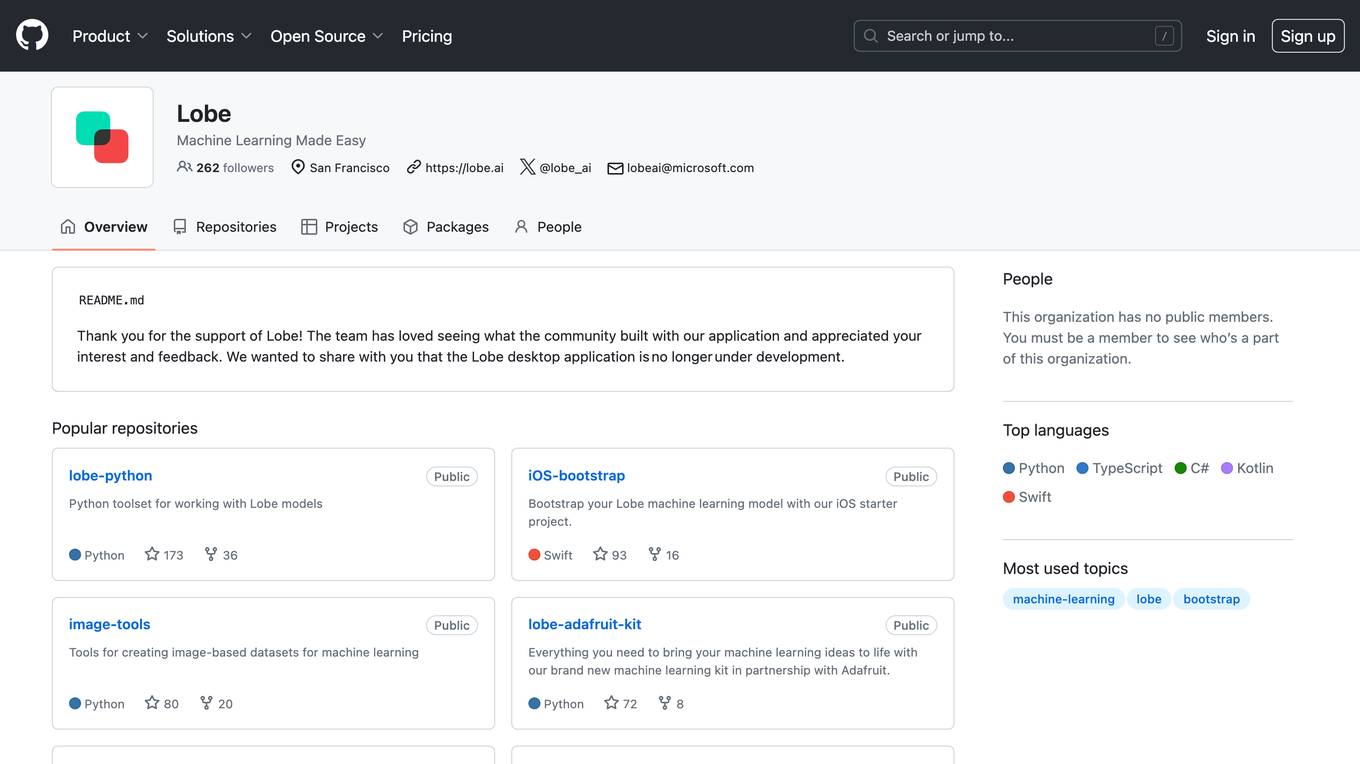Filter by Kotlin in Top languages
Viewport: 1360px width, 764px height.
[1247, 468]
